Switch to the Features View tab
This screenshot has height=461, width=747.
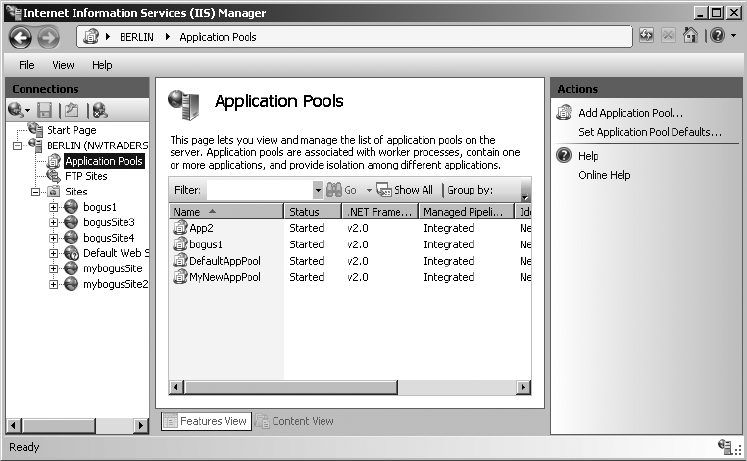(206, 421)
